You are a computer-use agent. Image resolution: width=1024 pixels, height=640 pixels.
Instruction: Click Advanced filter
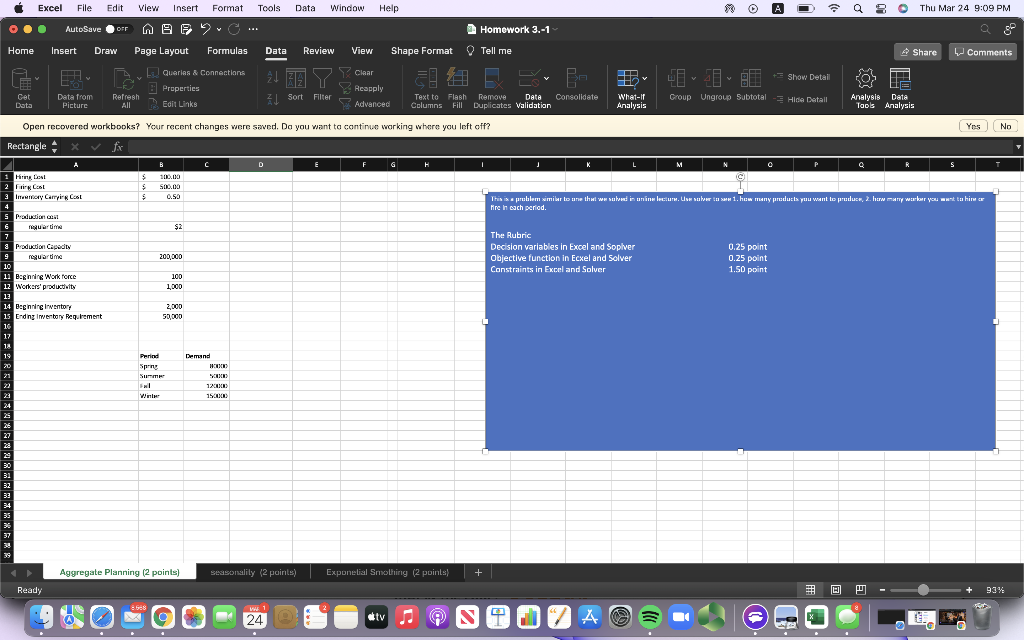pyautogui.click(x=364, y=104)
